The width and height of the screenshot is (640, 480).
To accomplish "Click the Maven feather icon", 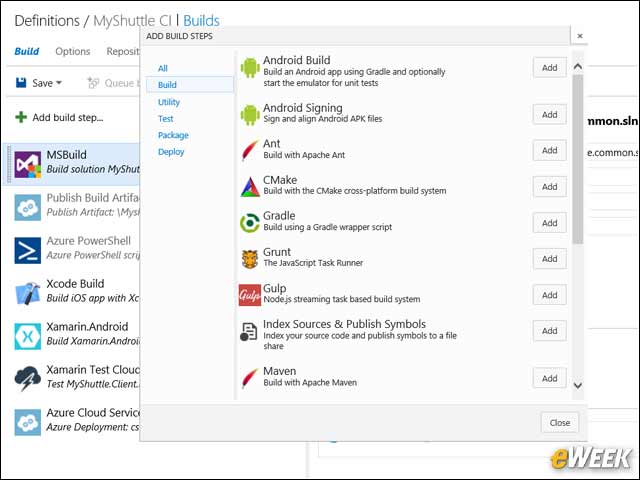I will pyautogui.click(x=250, y=378).
